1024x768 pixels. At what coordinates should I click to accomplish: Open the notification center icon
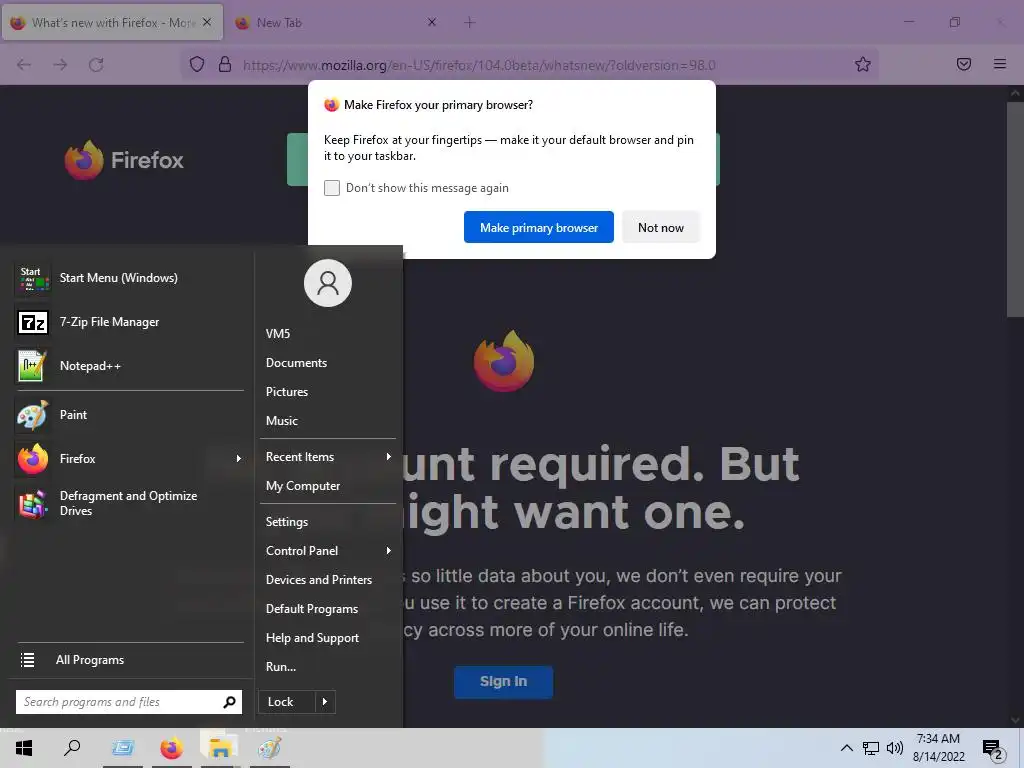[x=993, y=750]
